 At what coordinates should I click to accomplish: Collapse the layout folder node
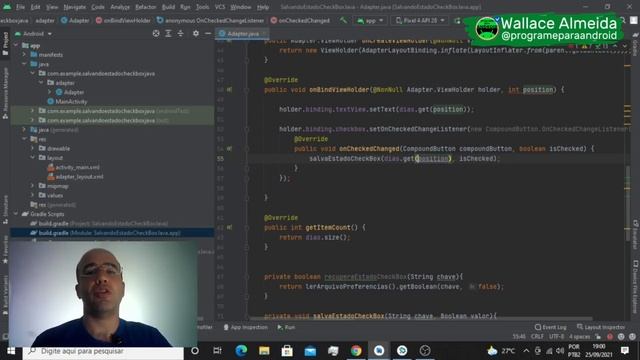click(x=33, y=158)
